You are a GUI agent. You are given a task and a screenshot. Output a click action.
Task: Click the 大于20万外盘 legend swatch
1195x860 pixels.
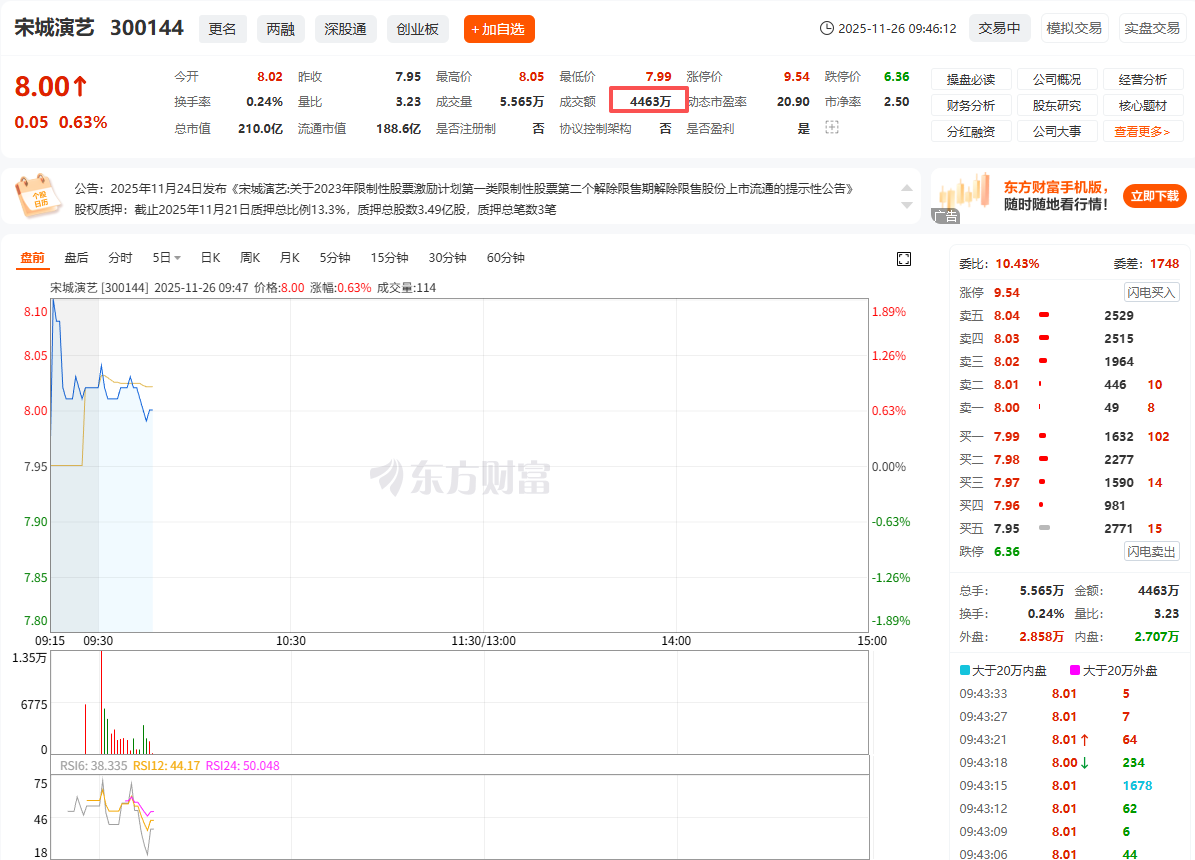click(x=1075, y=669)
